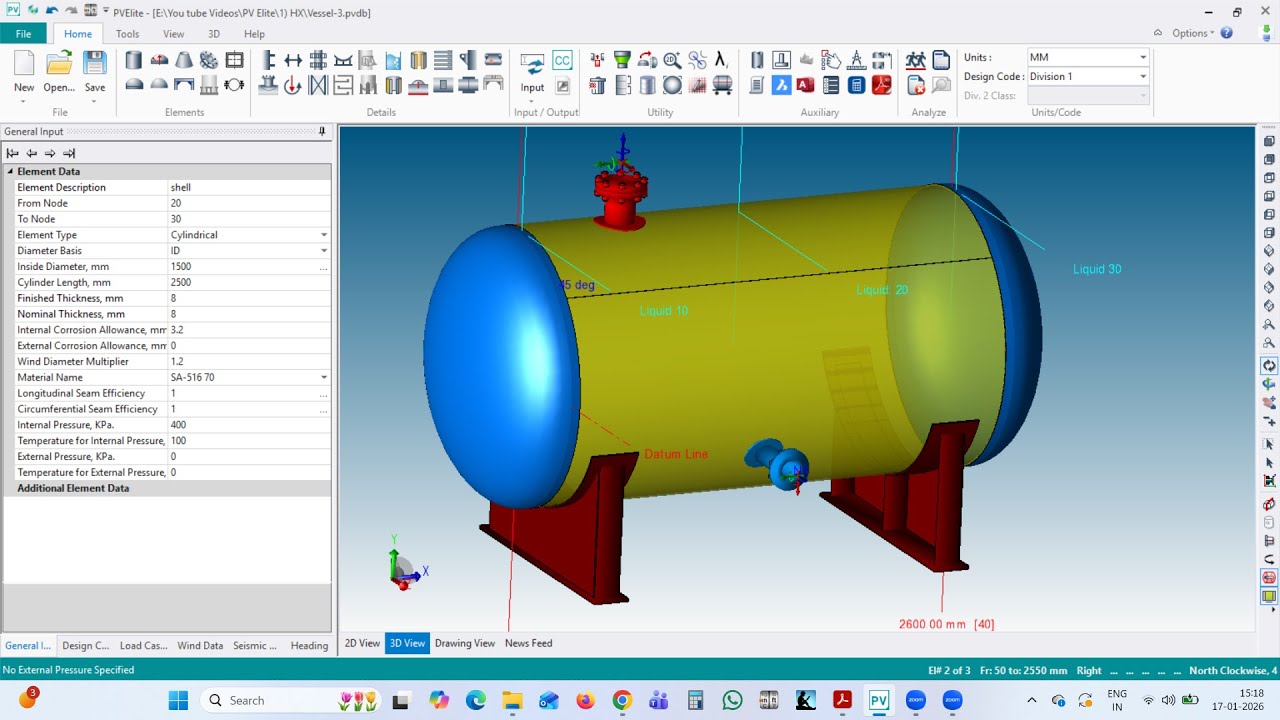1280x720 pixels.
Task: Open the Save dropdown arrow
Action: pos(94,100)
